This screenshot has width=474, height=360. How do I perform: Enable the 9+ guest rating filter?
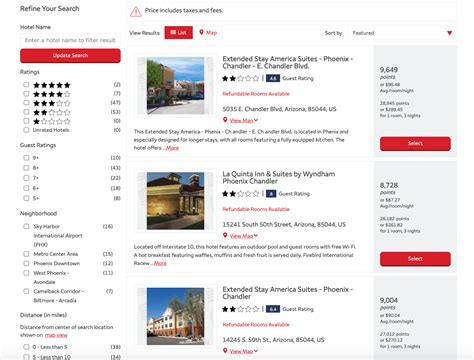[26, 158]
